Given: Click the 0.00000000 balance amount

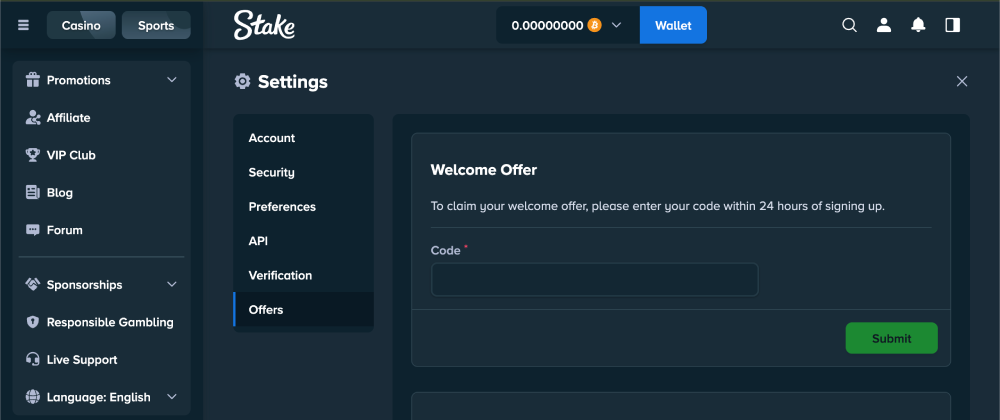Looking at the screenshot, I should tap(547, 25).
